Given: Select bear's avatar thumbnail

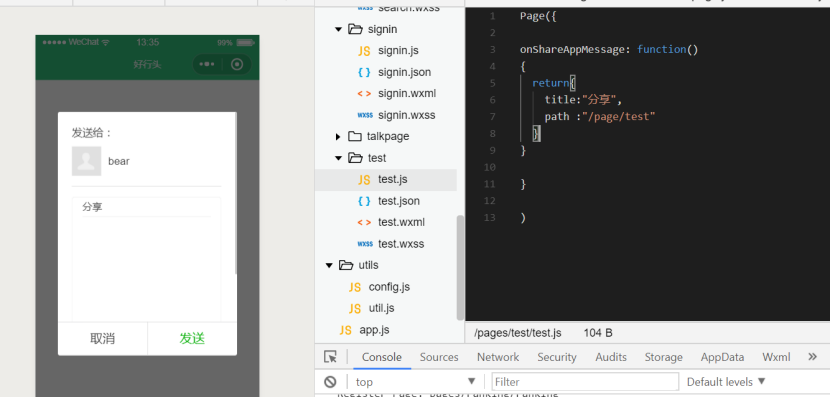Looking at the screenshot, I should click(x=86, y=161).
